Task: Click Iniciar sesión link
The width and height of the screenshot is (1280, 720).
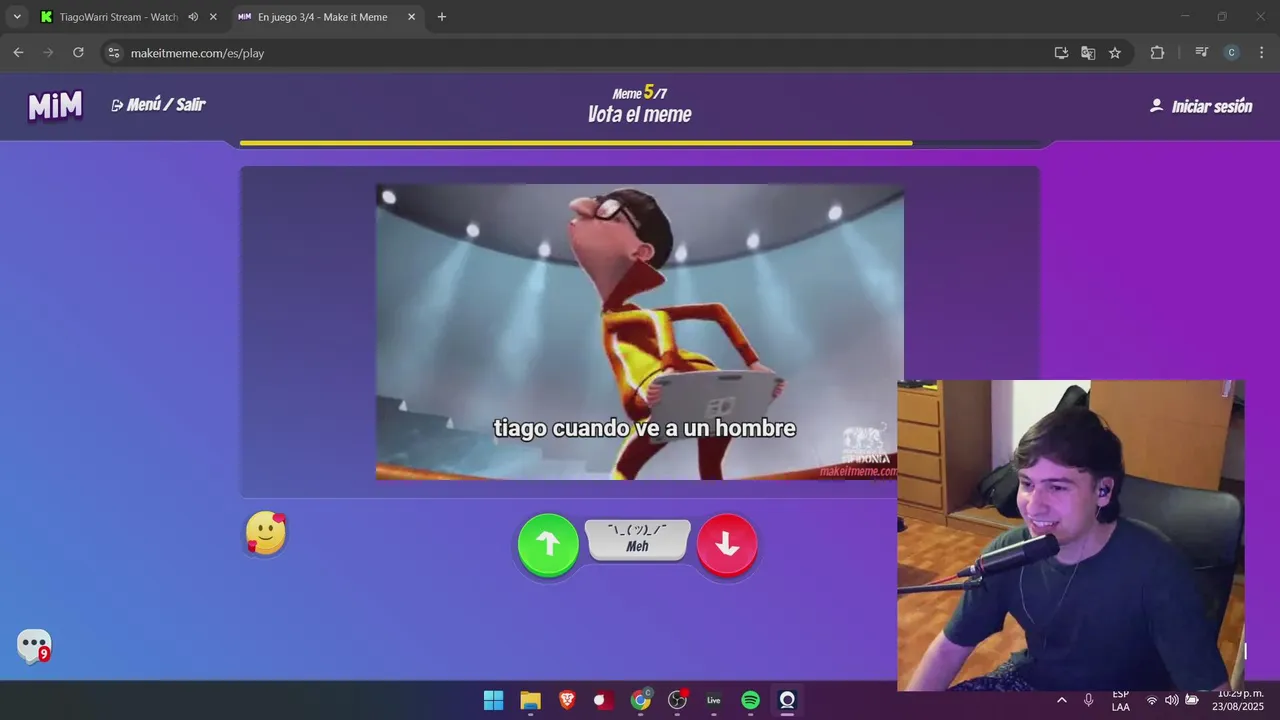Action: (1201, 106)
